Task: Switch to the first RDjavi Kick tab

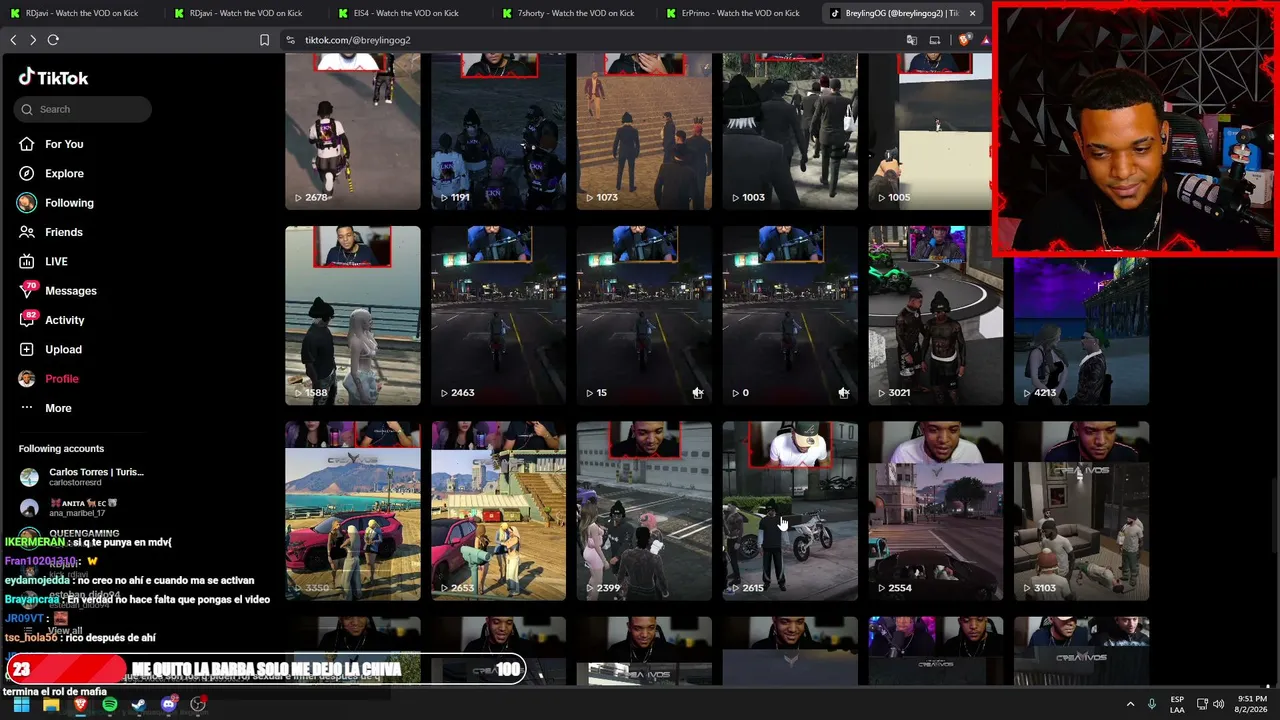Action: [x=78, y=13]
